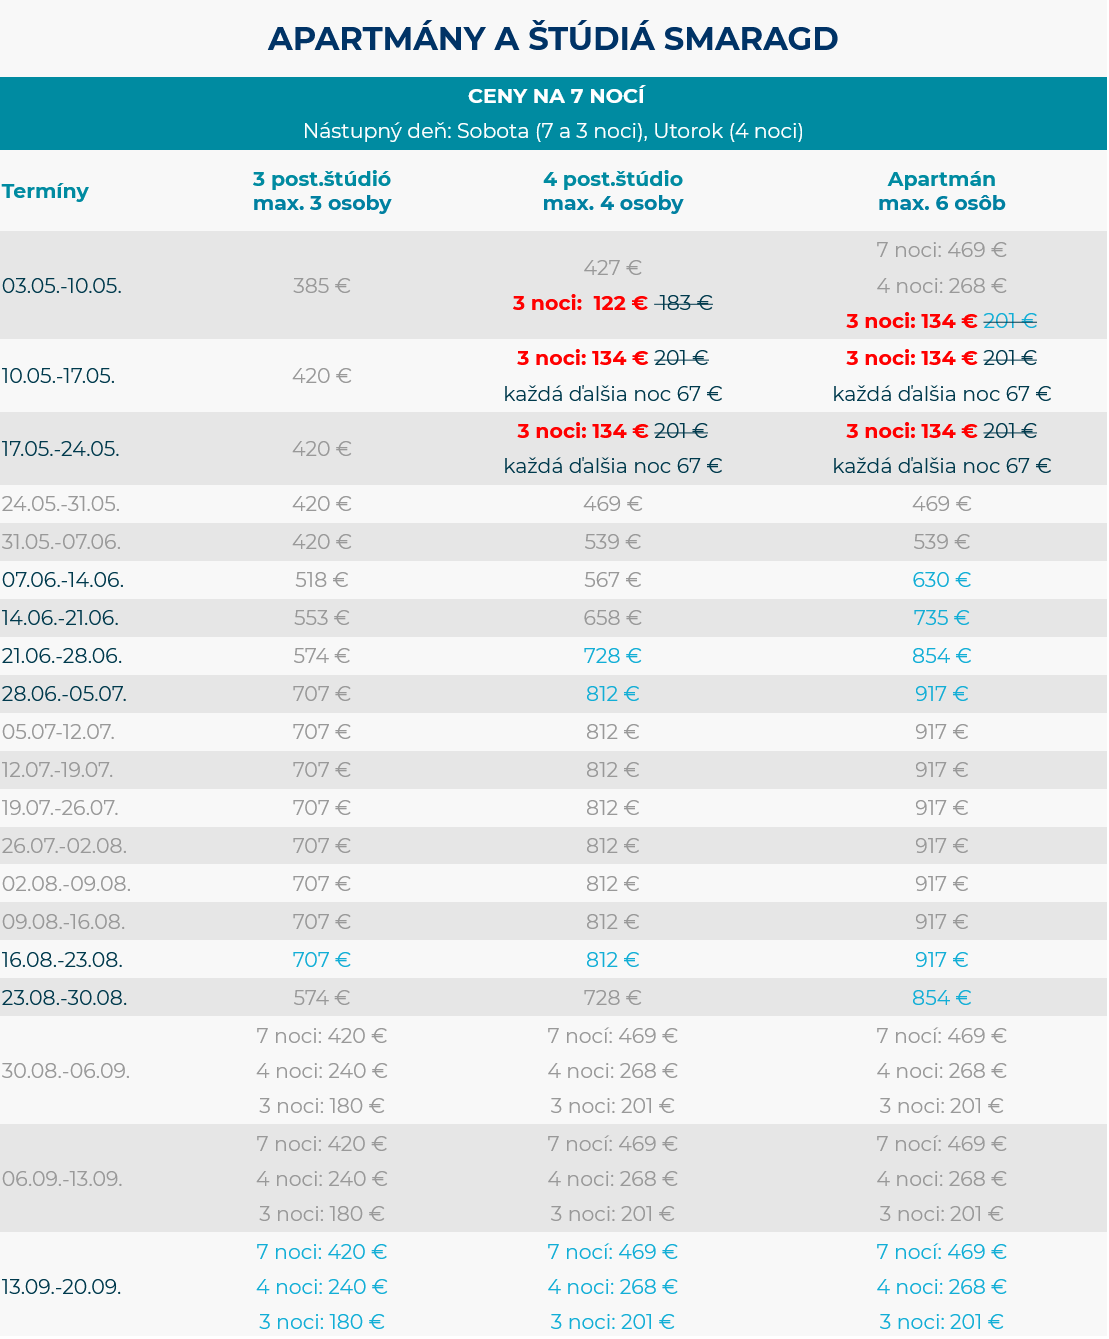Select the 735 € apartment price
The height and width of the screenshot is (1339, 1109).
(x=941, y=618)
